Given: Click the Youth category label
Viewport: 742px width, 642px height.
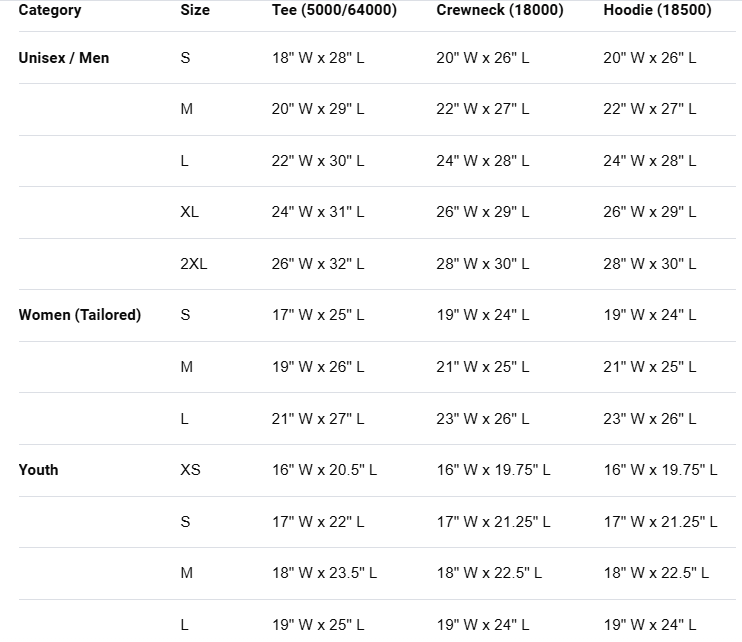Looking at the screenshot, I should (x=39, y=470).
